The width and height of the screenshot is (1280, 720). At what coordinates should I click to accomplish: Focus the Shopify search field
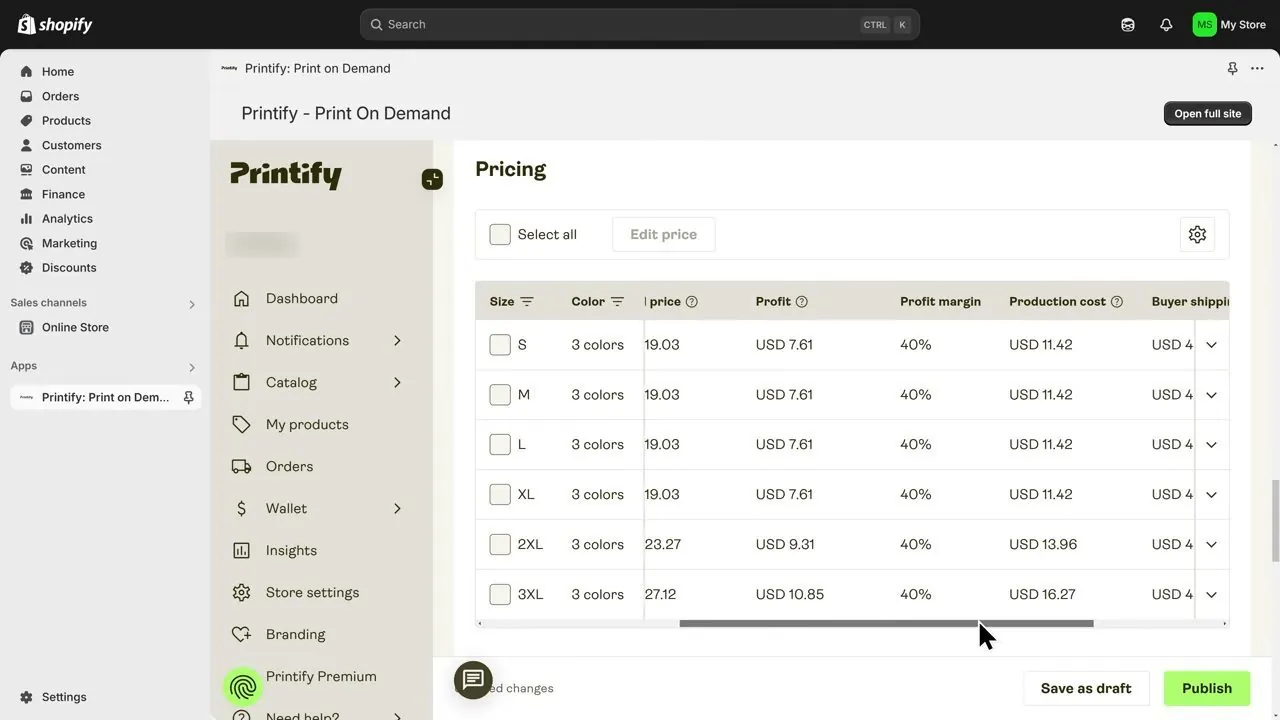[640, 25]
